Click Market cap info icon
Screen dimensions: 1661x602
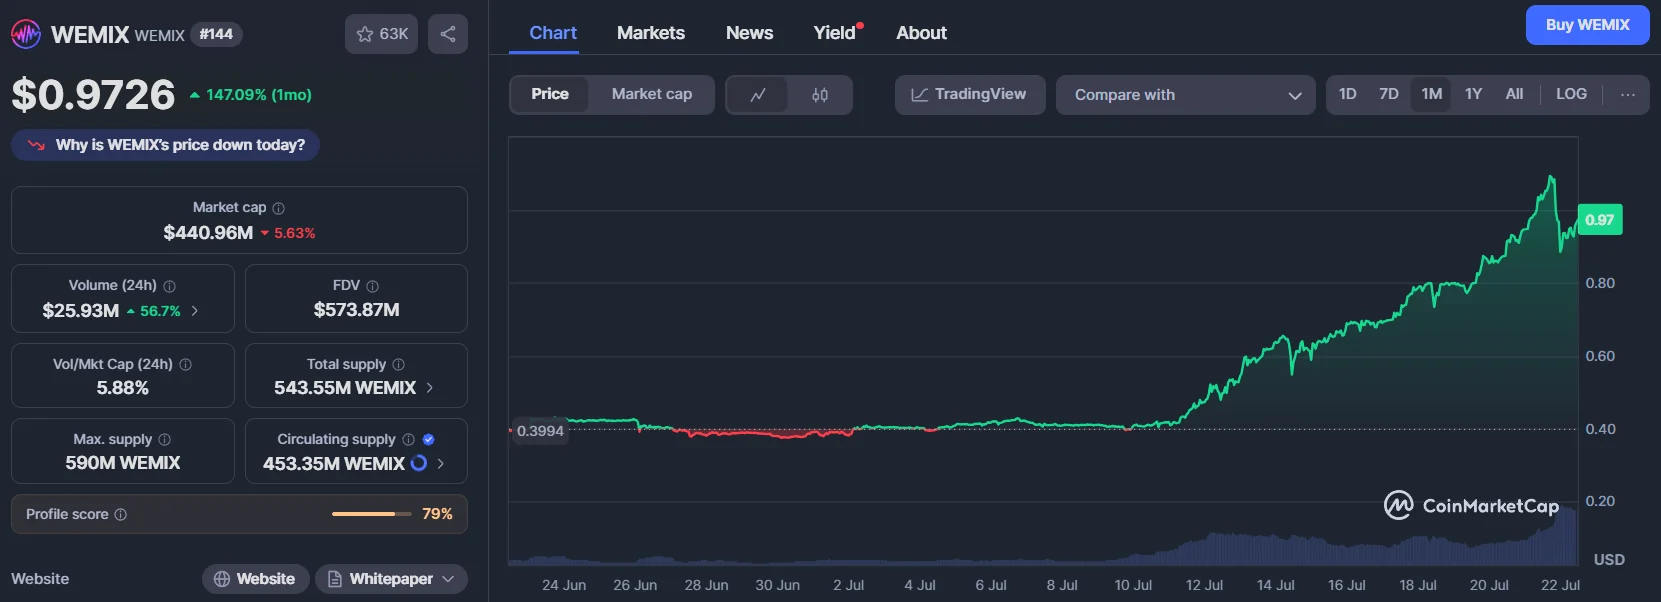point(279,208)
